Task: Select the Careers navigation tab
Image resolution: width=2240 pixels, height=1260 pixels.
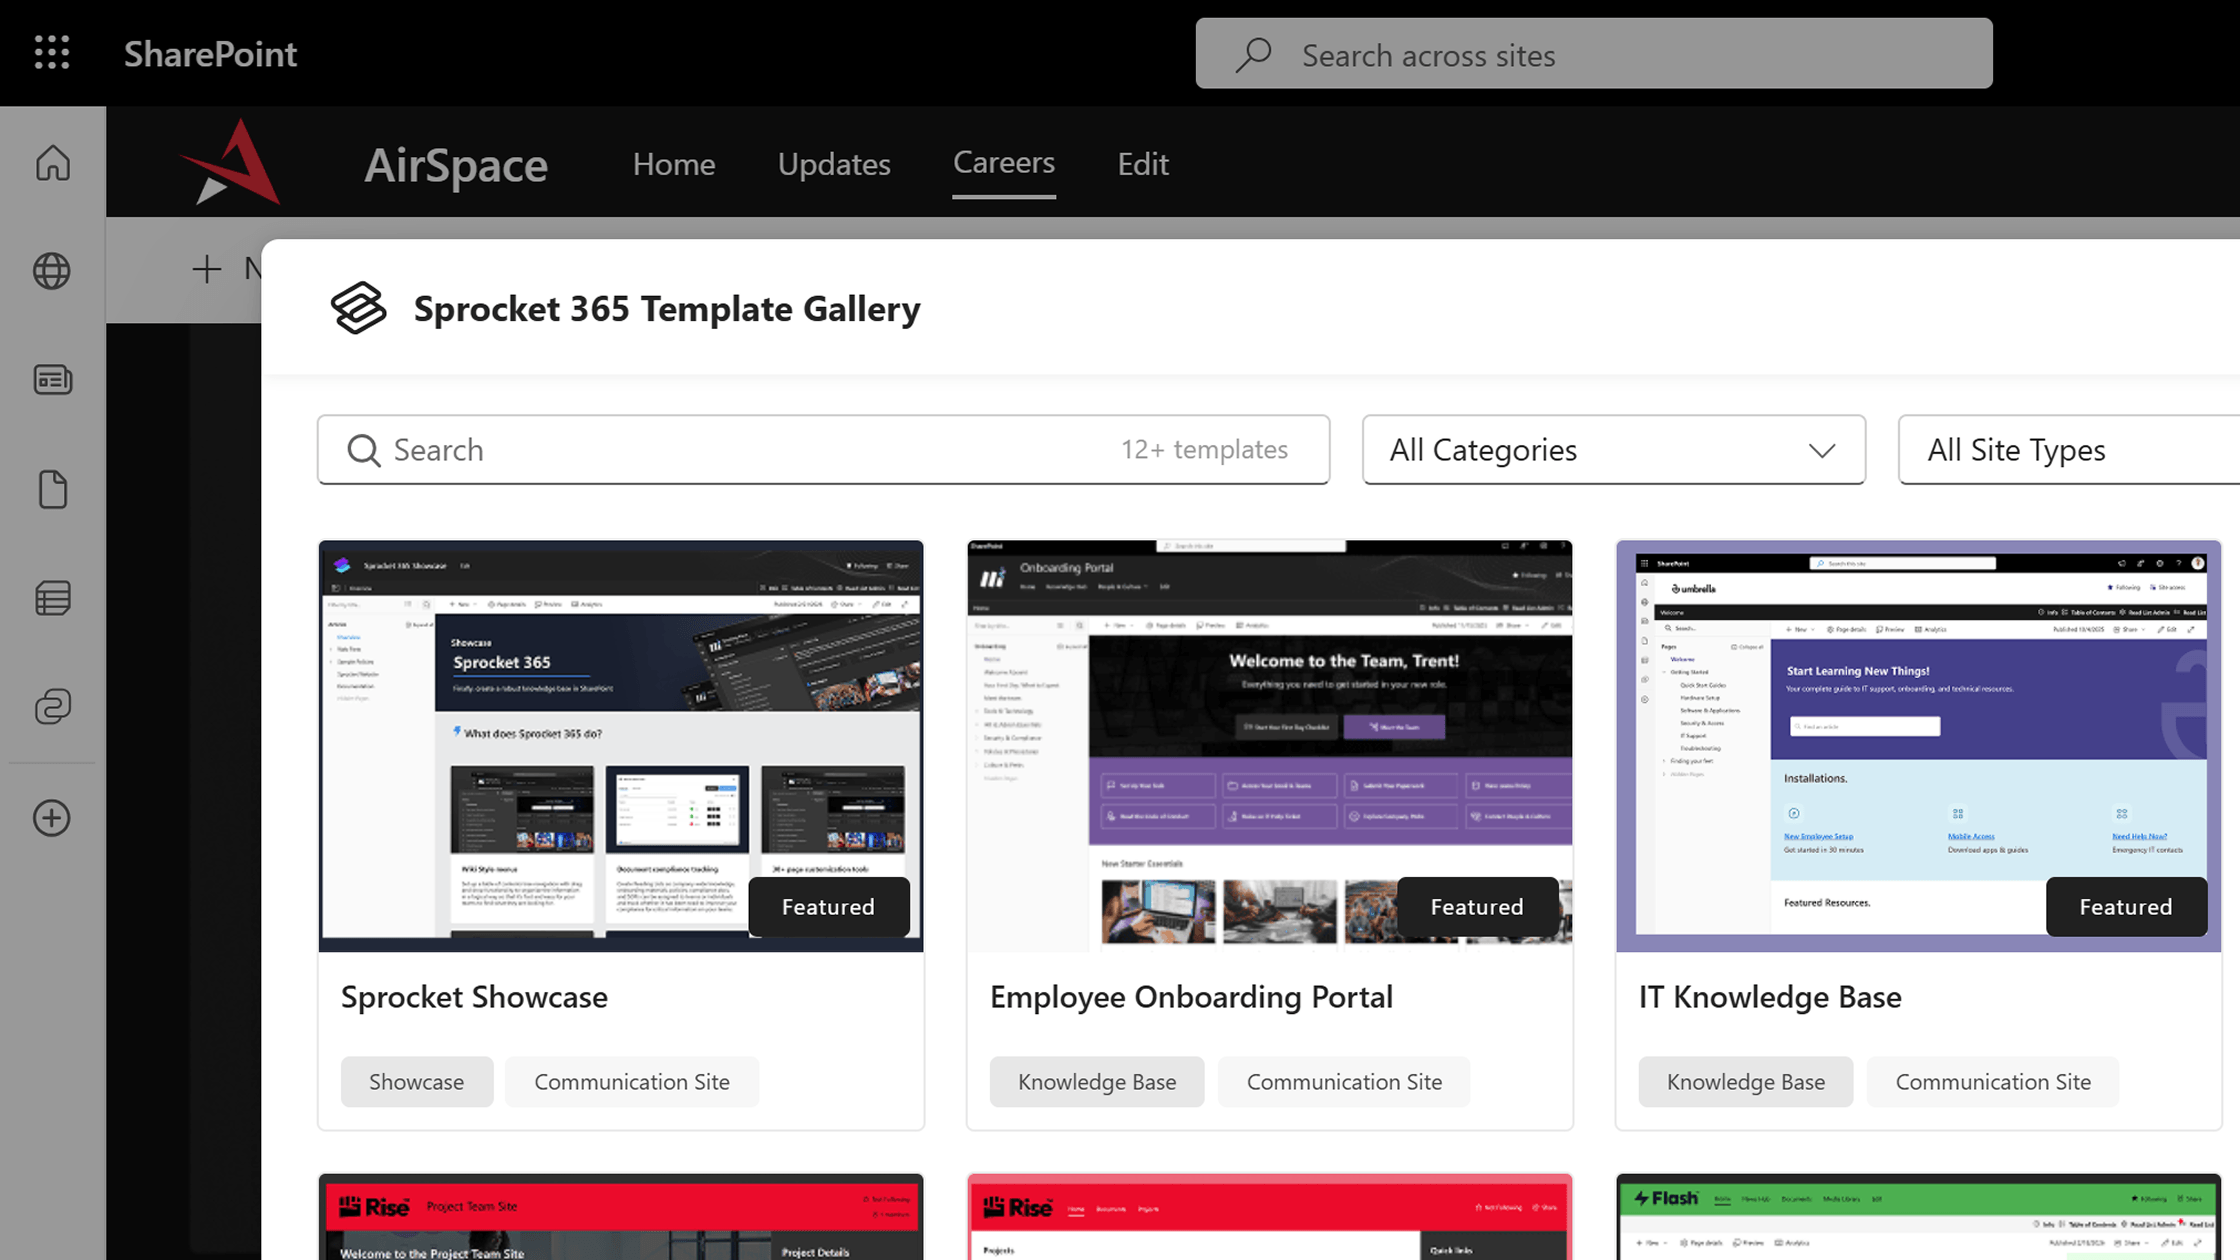Action: (x=1004, y=162)
